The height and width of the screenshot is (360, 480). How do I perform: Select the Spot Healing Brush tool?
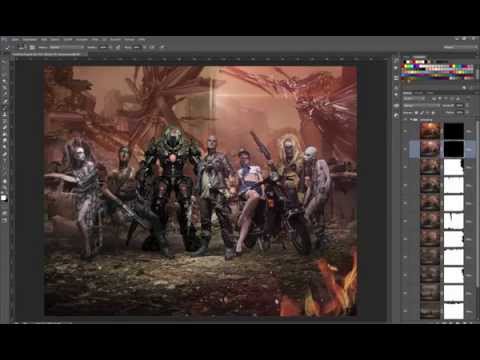[x=5, y=102]
